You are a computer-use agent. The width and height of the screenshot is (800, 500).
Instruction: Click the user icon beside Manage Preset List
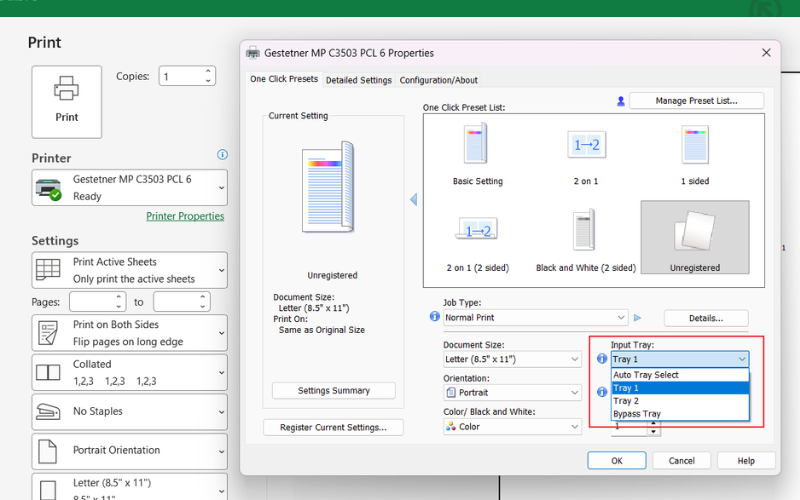(x=621, y=102)
